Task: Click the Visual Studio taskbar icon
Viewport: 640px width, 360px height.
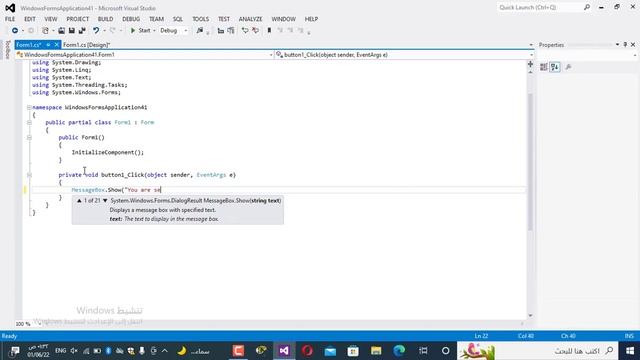Action: (284, 351)
